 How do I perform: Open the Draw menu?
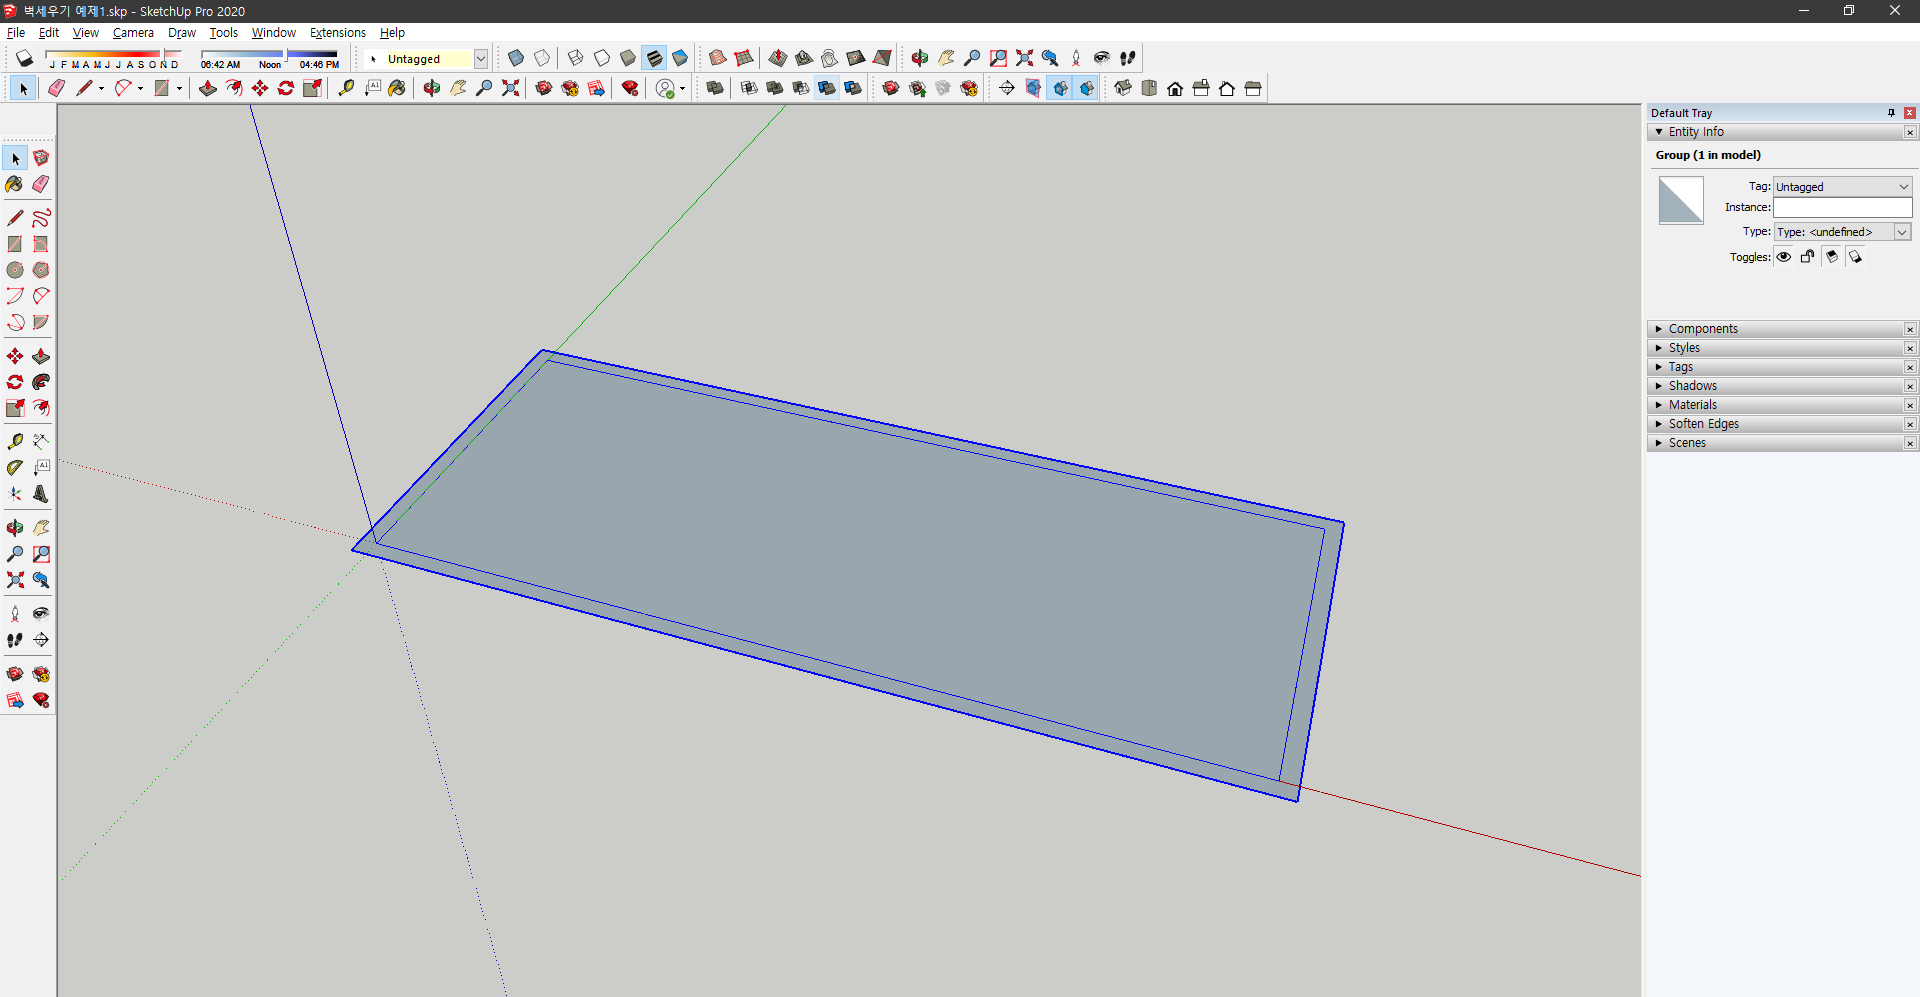click(x=182, y=33)
